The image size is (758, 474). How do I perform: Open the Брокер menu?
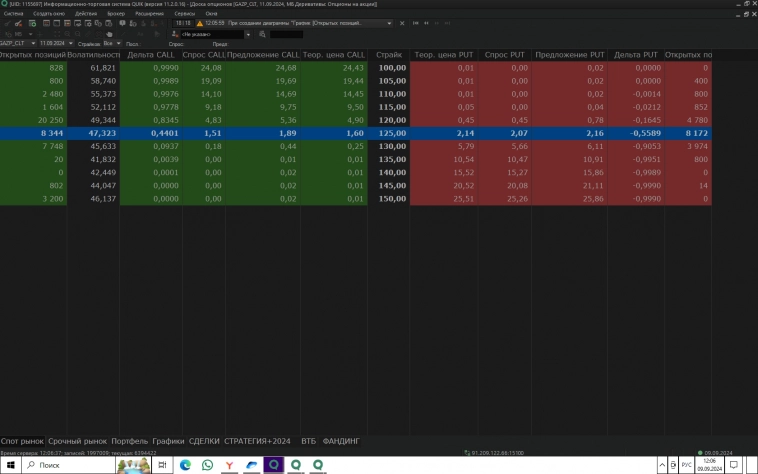[x=116, y=14]
